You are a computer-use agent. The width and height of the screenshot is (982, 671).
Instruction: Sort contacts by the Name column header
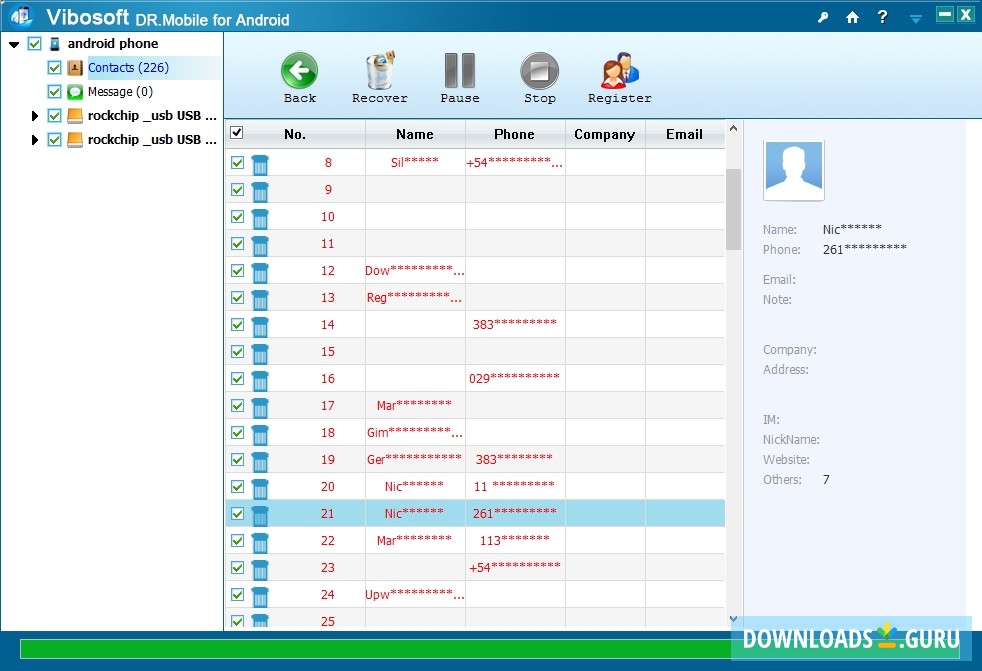tap(414, 133)
